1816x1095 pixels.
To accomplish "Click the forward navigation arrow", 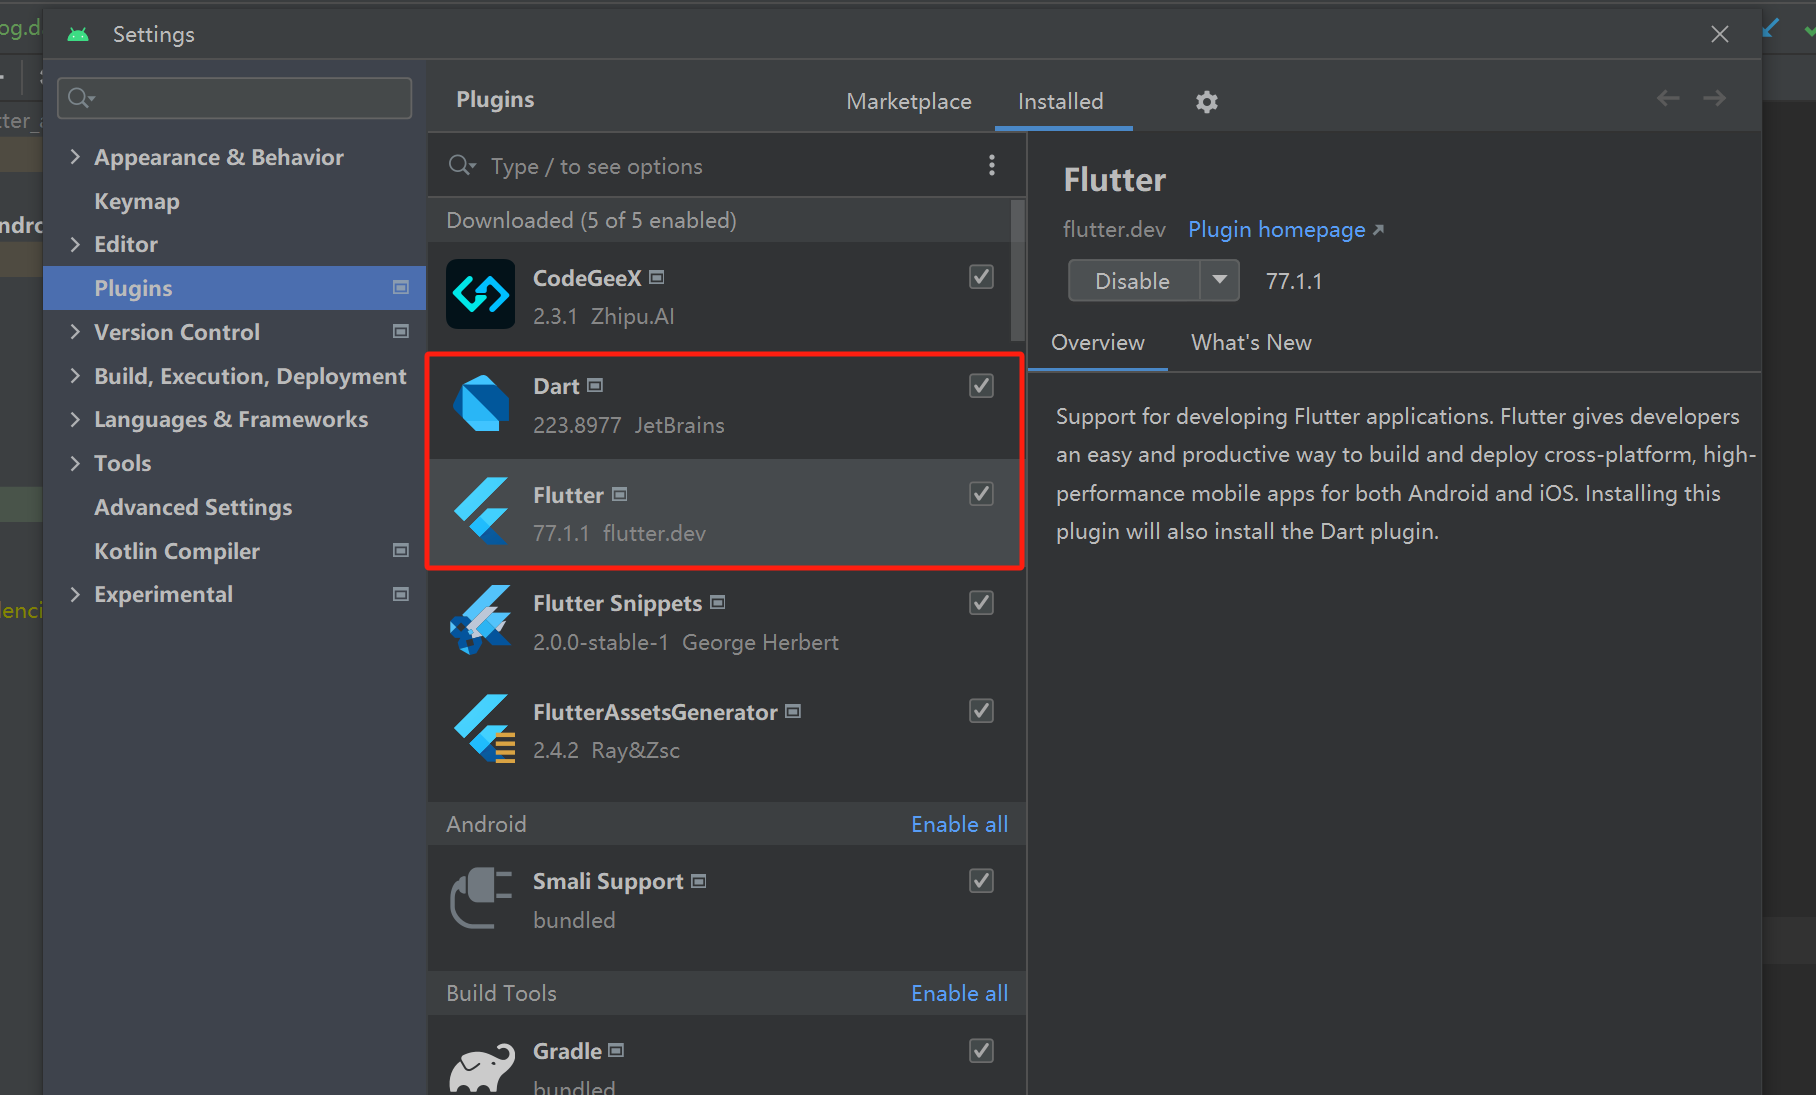I will point(1715,98).
